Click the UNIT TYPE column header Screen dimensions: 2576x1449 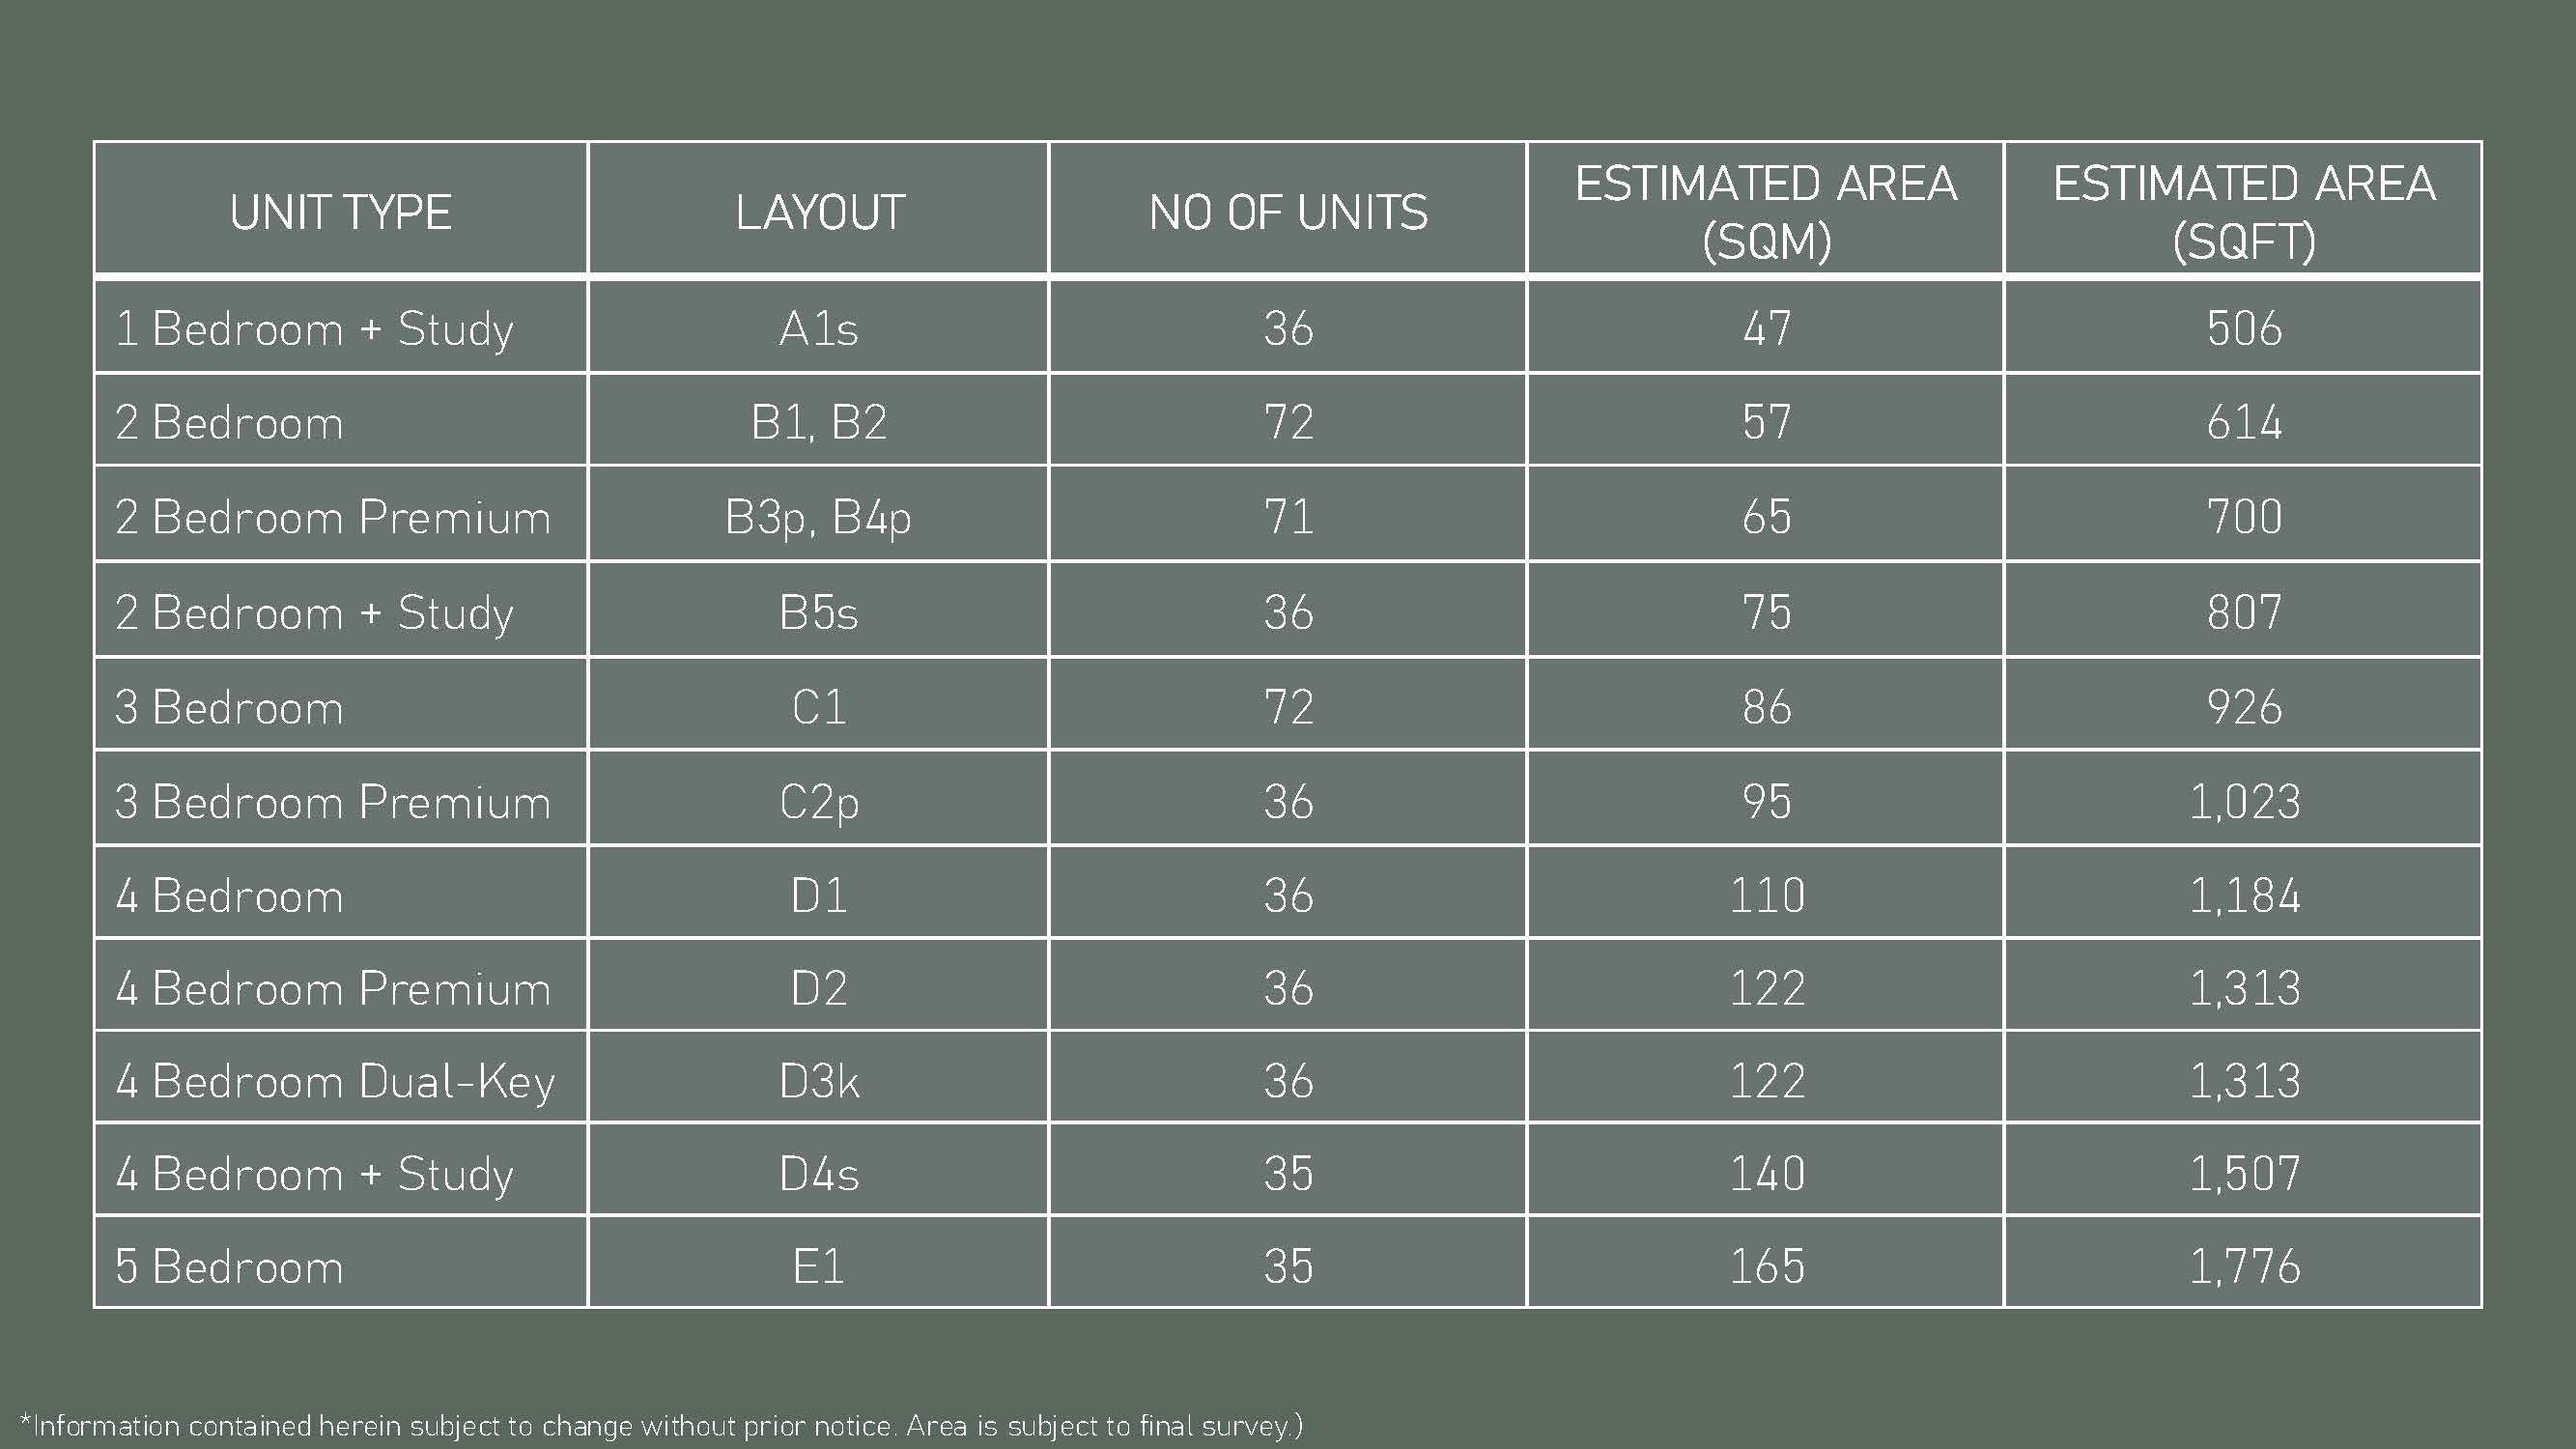(x=340, y=212)
